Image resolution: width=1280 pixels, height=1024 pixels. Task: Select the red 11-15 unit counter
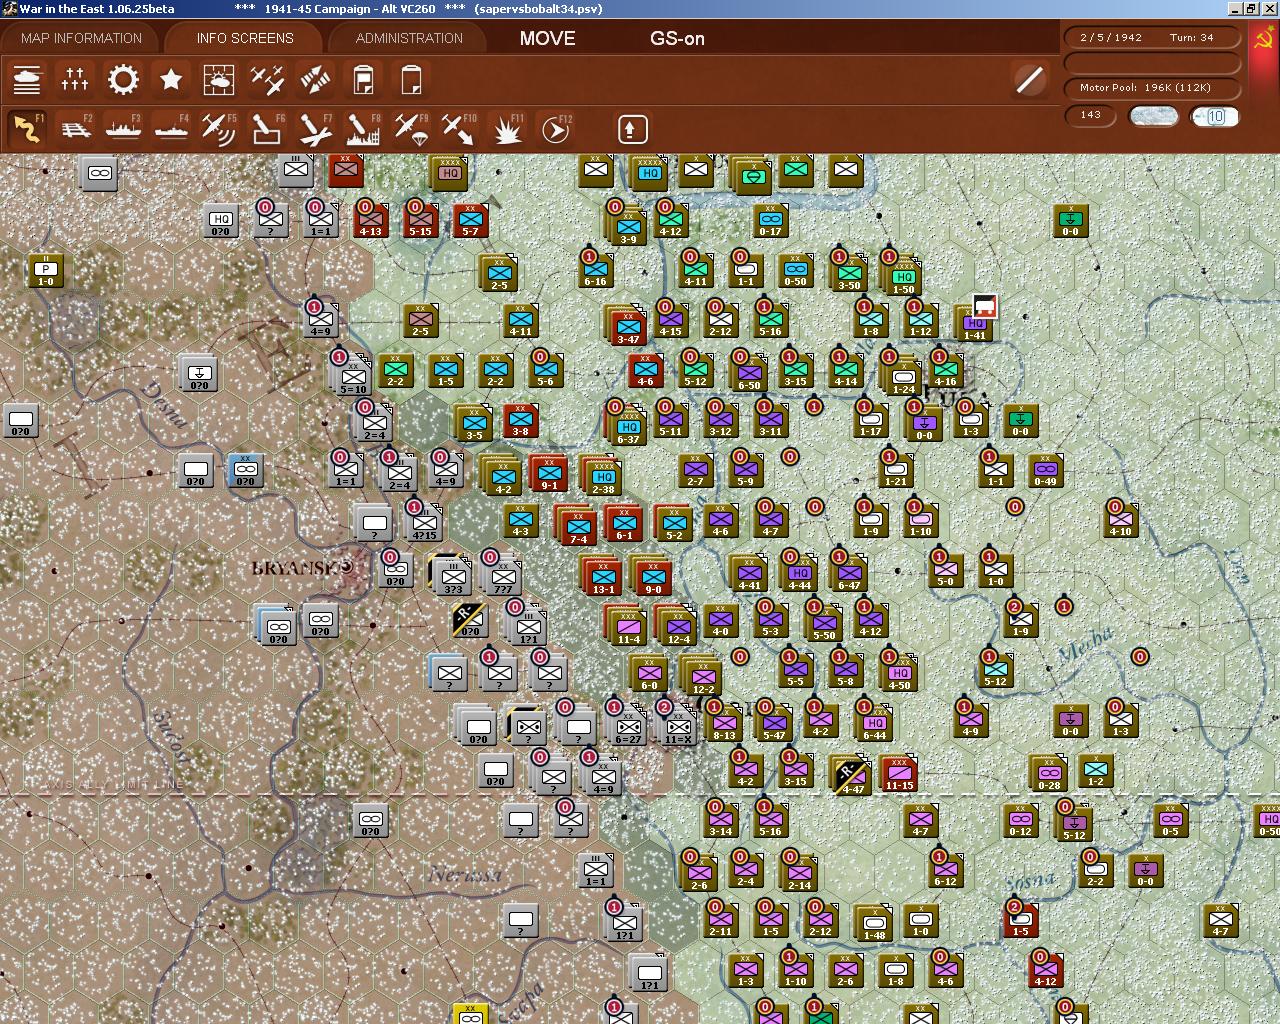tap(899, 772)
